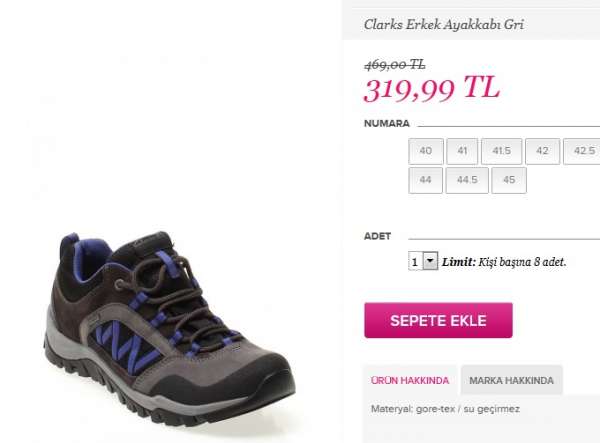Image resolution: width=600 pixels, height=443 pixels.
Task: Open the Adet quantity dropdown arrow
Action: pos(430,261)
